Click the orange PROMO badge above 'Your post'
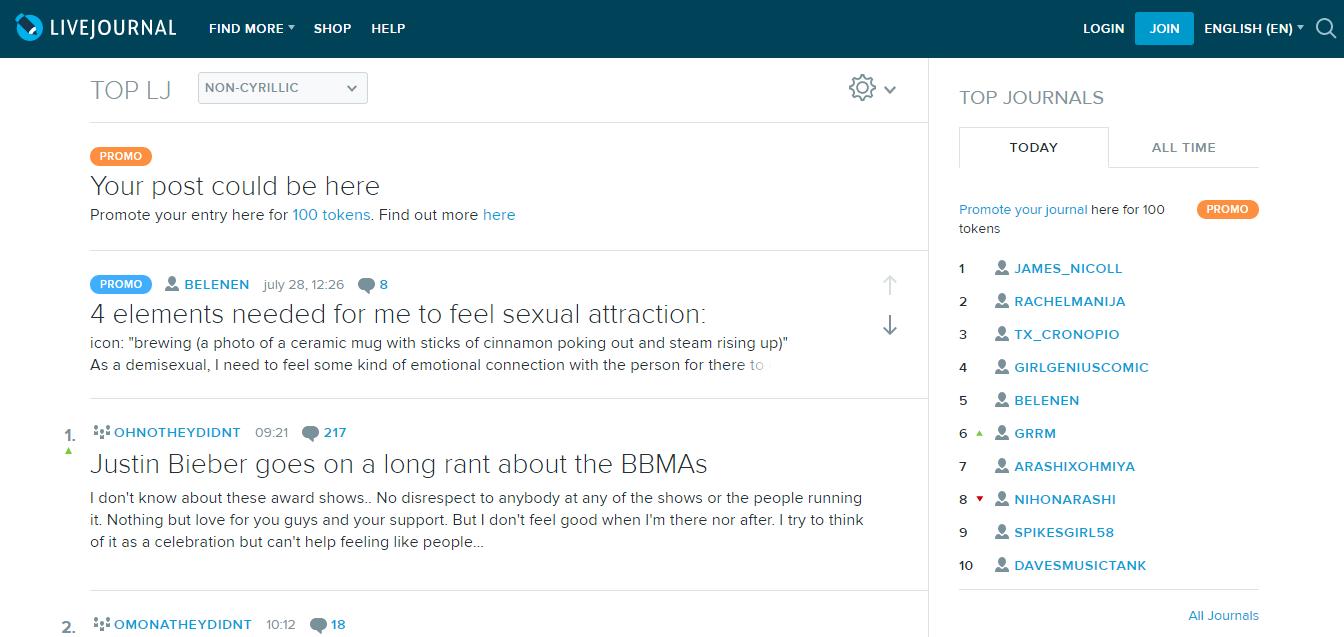 pos(121,156)
